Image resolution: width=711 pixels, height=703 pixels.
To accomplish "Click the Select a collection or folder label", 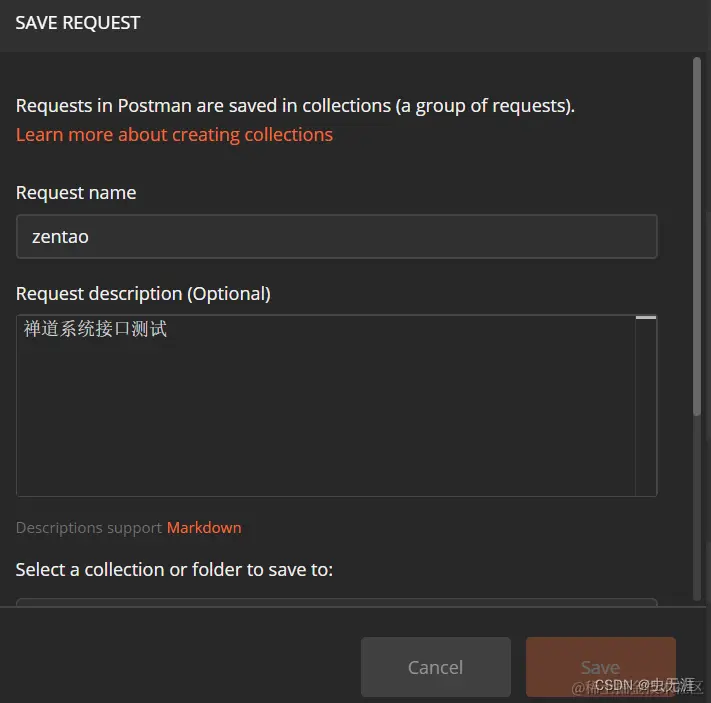I will tap(174, 569).
